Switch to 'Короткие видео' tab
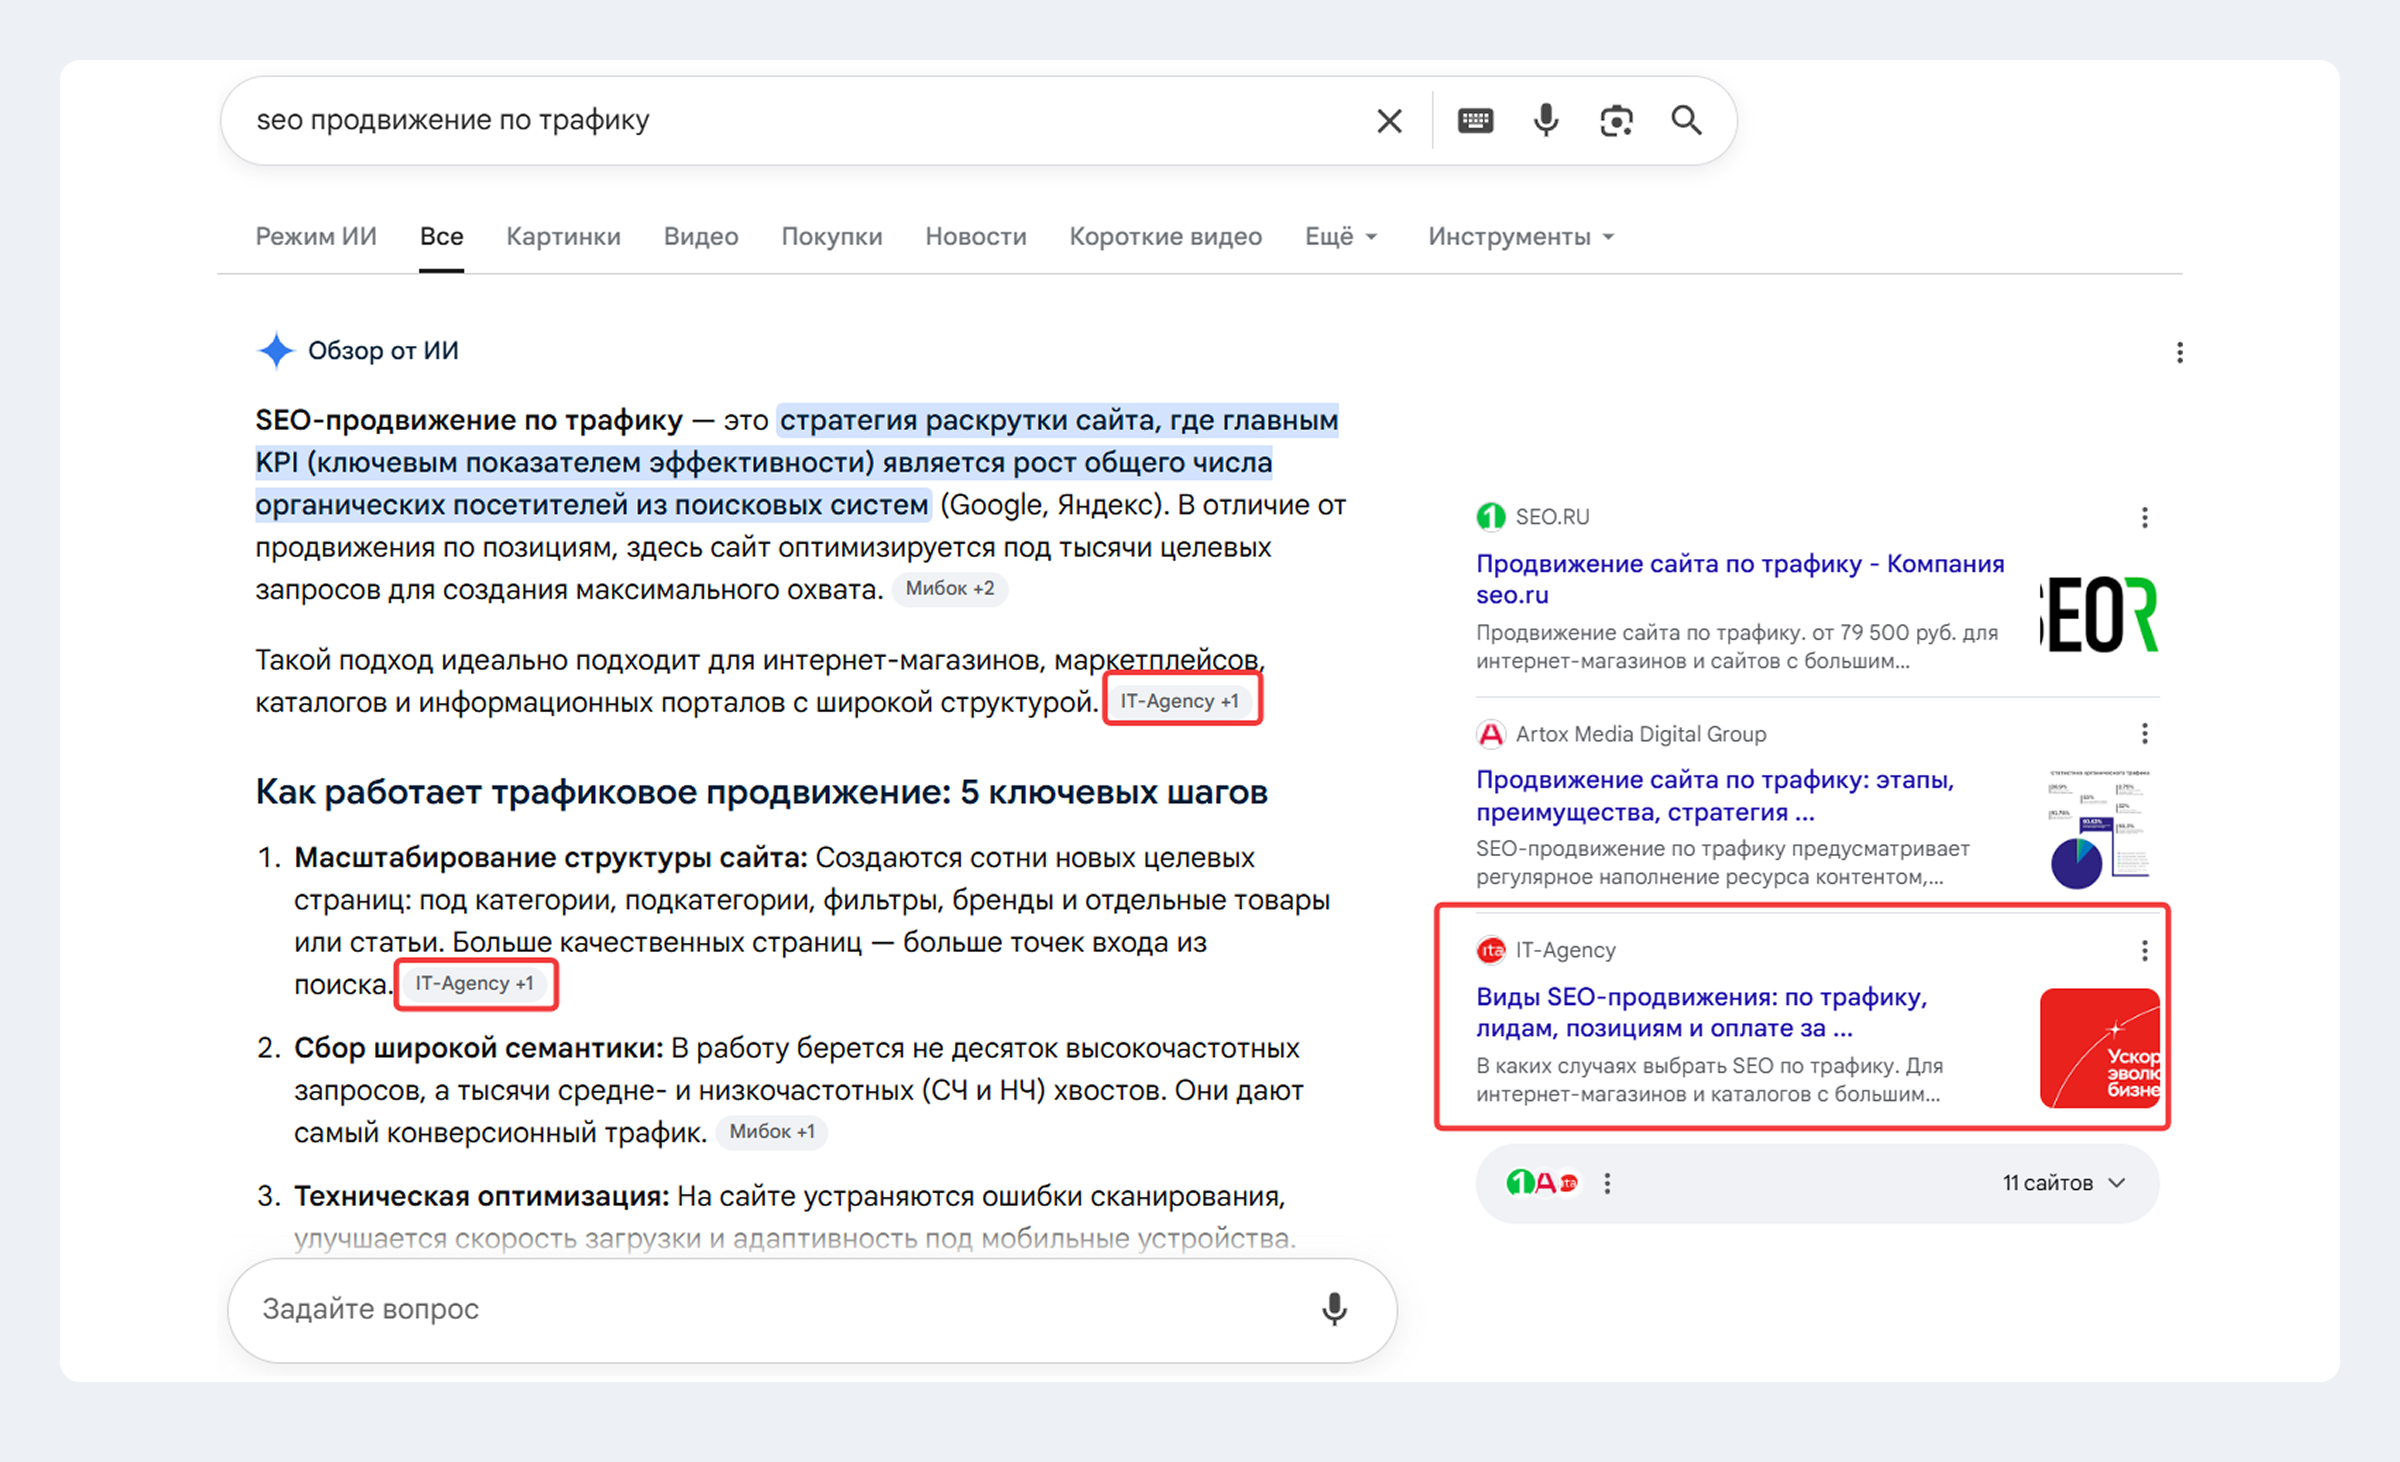This screenshot has width=2400, height=1462. 1166,237
